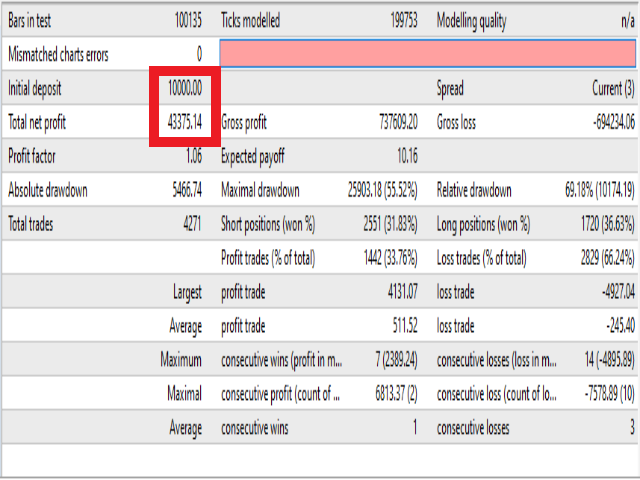Select the consecutive wins value 7 (2389.24)

396,360
